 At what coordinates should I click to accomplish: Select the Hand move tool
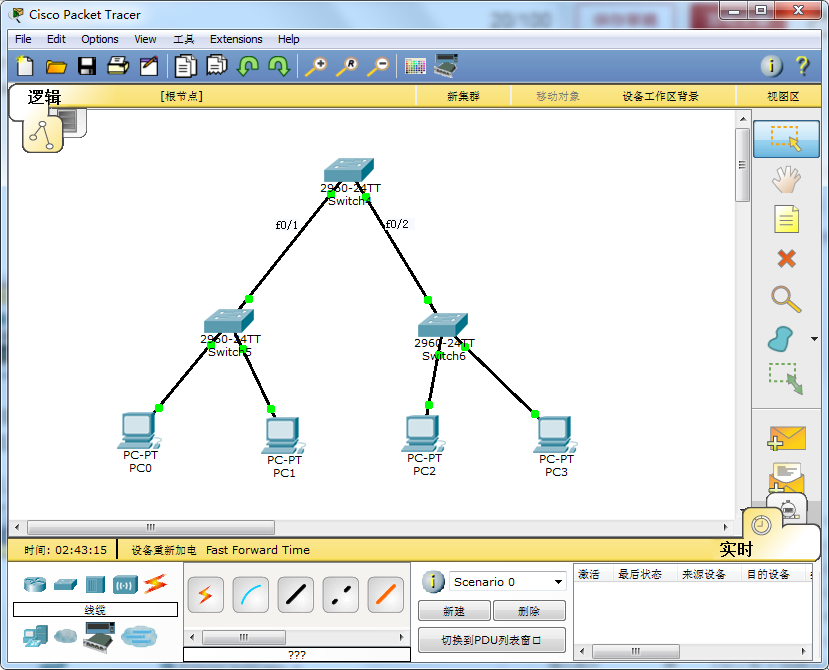pos(786,179)
